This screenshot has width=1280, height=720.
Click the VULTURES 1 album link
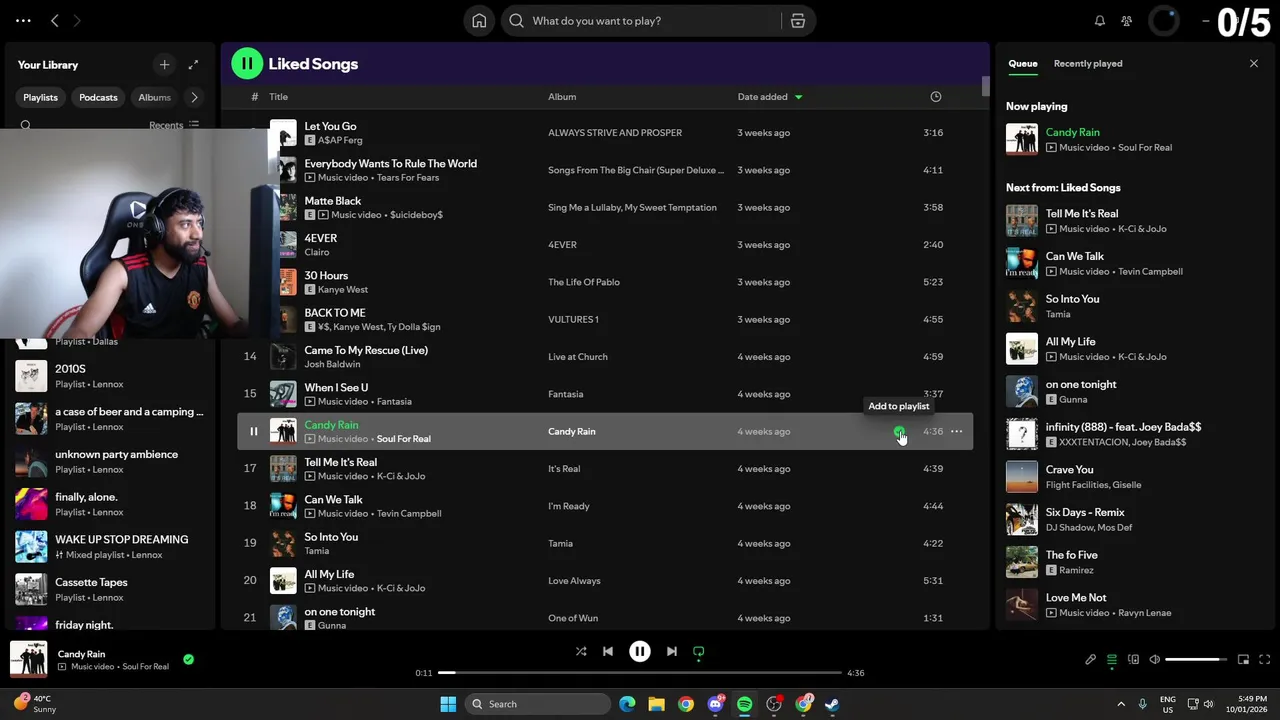[x=573, y=319]
